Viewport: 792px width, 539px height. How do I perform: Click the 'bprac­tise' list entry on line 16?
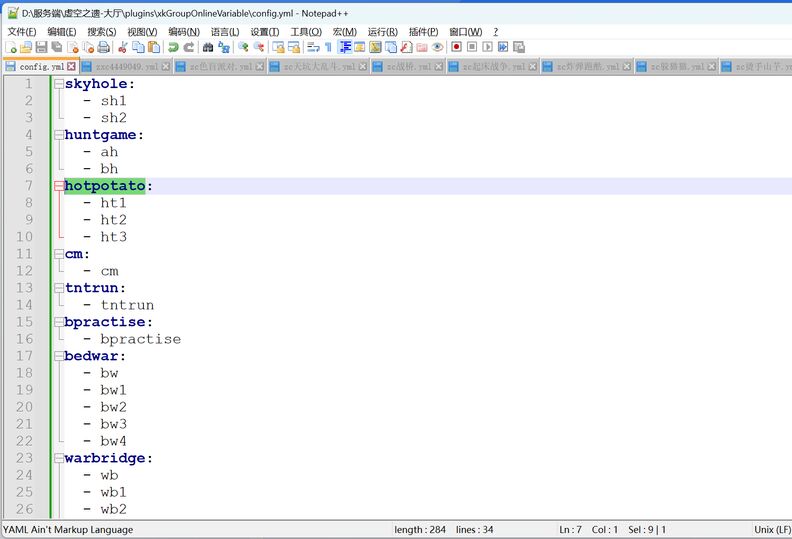(140, 339)
